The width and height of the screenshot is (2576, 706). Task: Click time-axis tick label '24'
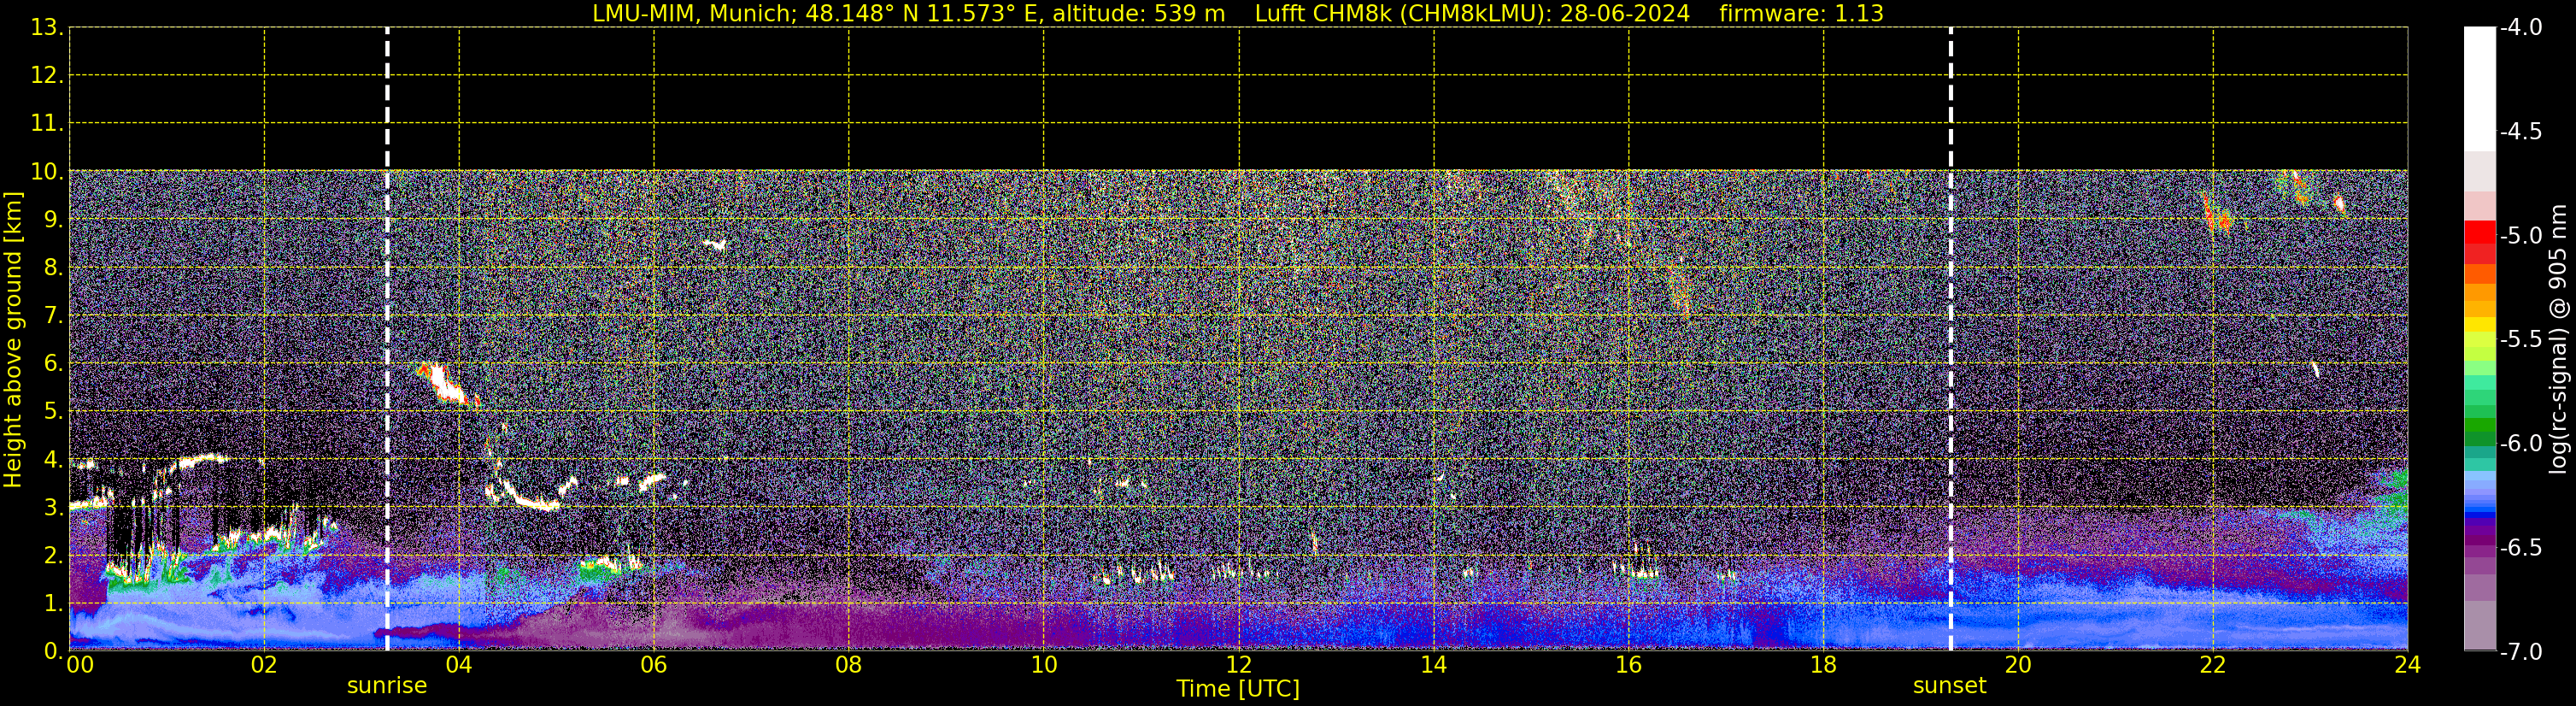click(2408, 665)
